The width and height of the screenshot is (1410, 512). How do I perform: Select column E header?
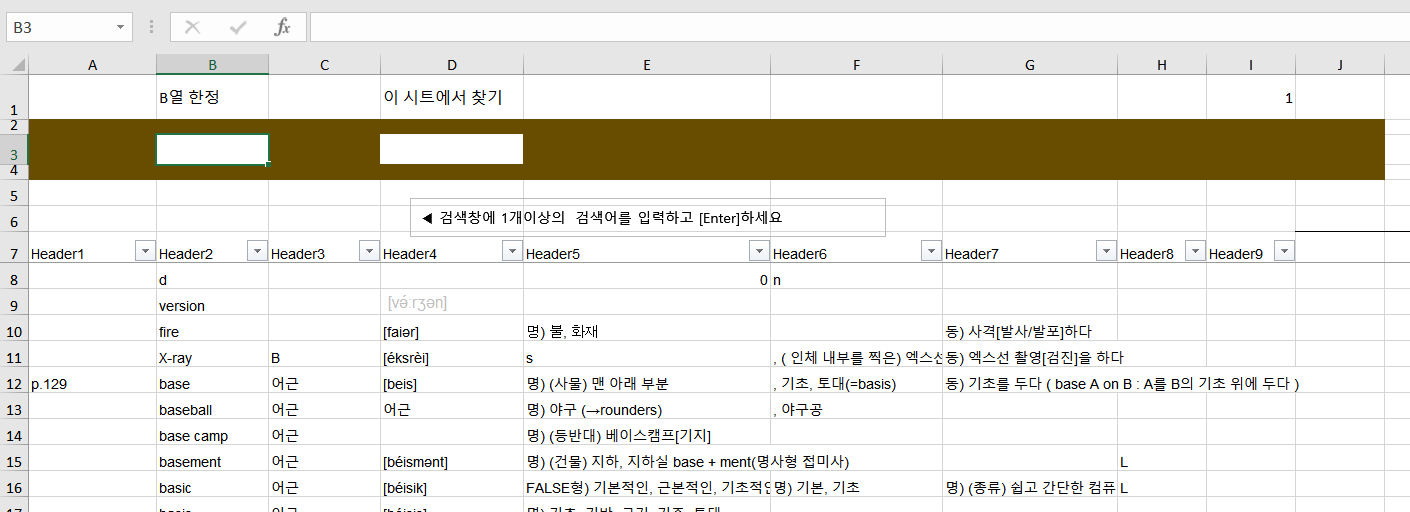click(x=647, y=65)
